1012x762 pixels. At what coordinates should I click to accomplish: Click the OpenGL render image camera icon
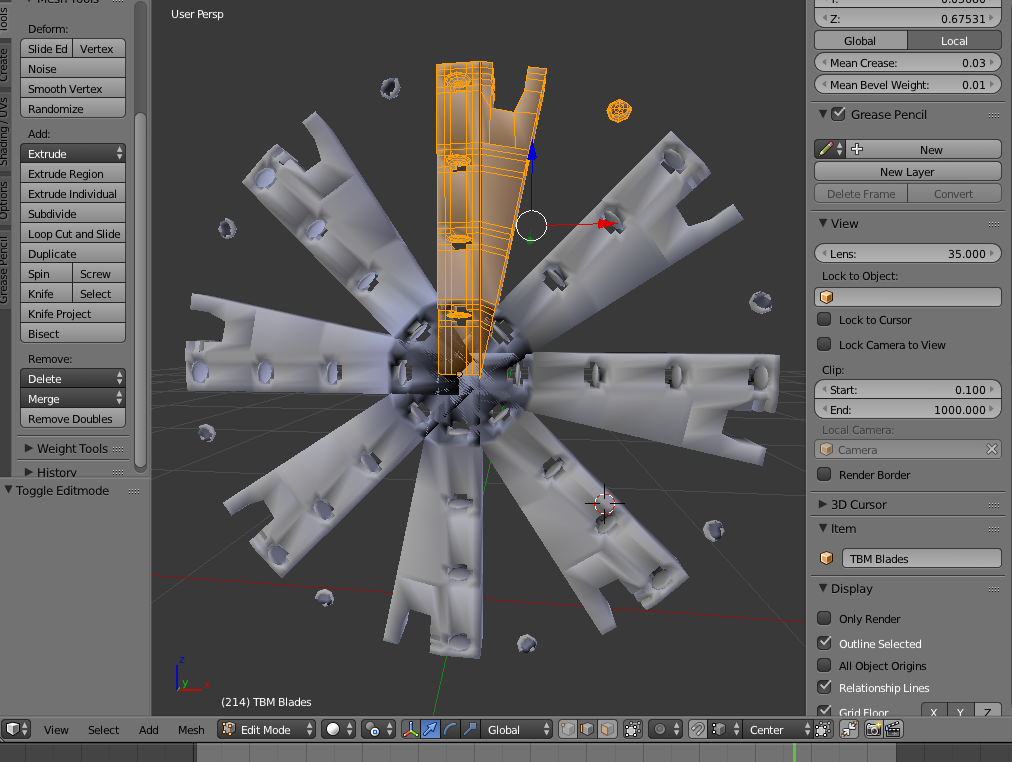point(874,729)
